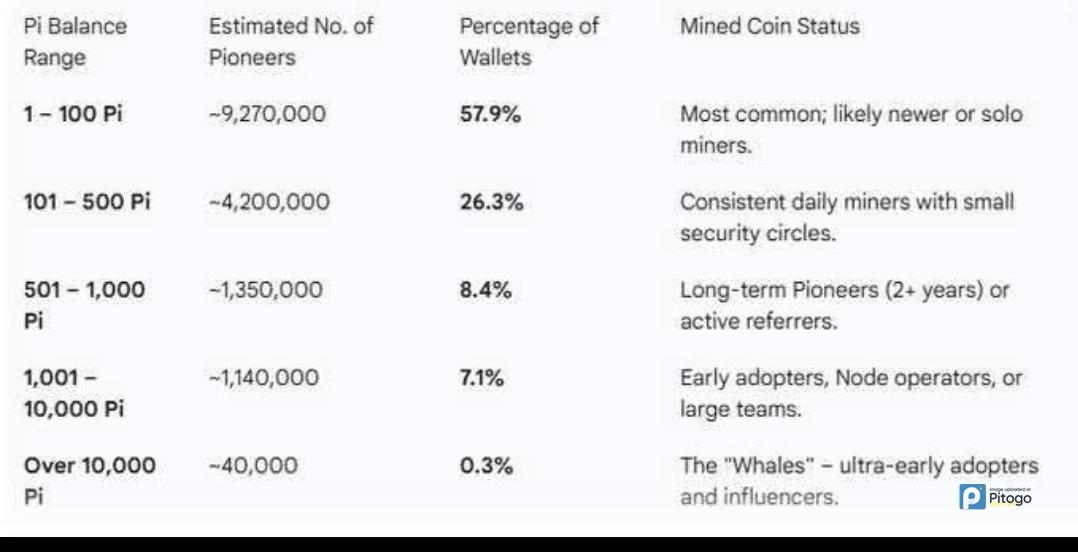Select the 'Estimated No. of Pioneers' header

pos(291,42)
